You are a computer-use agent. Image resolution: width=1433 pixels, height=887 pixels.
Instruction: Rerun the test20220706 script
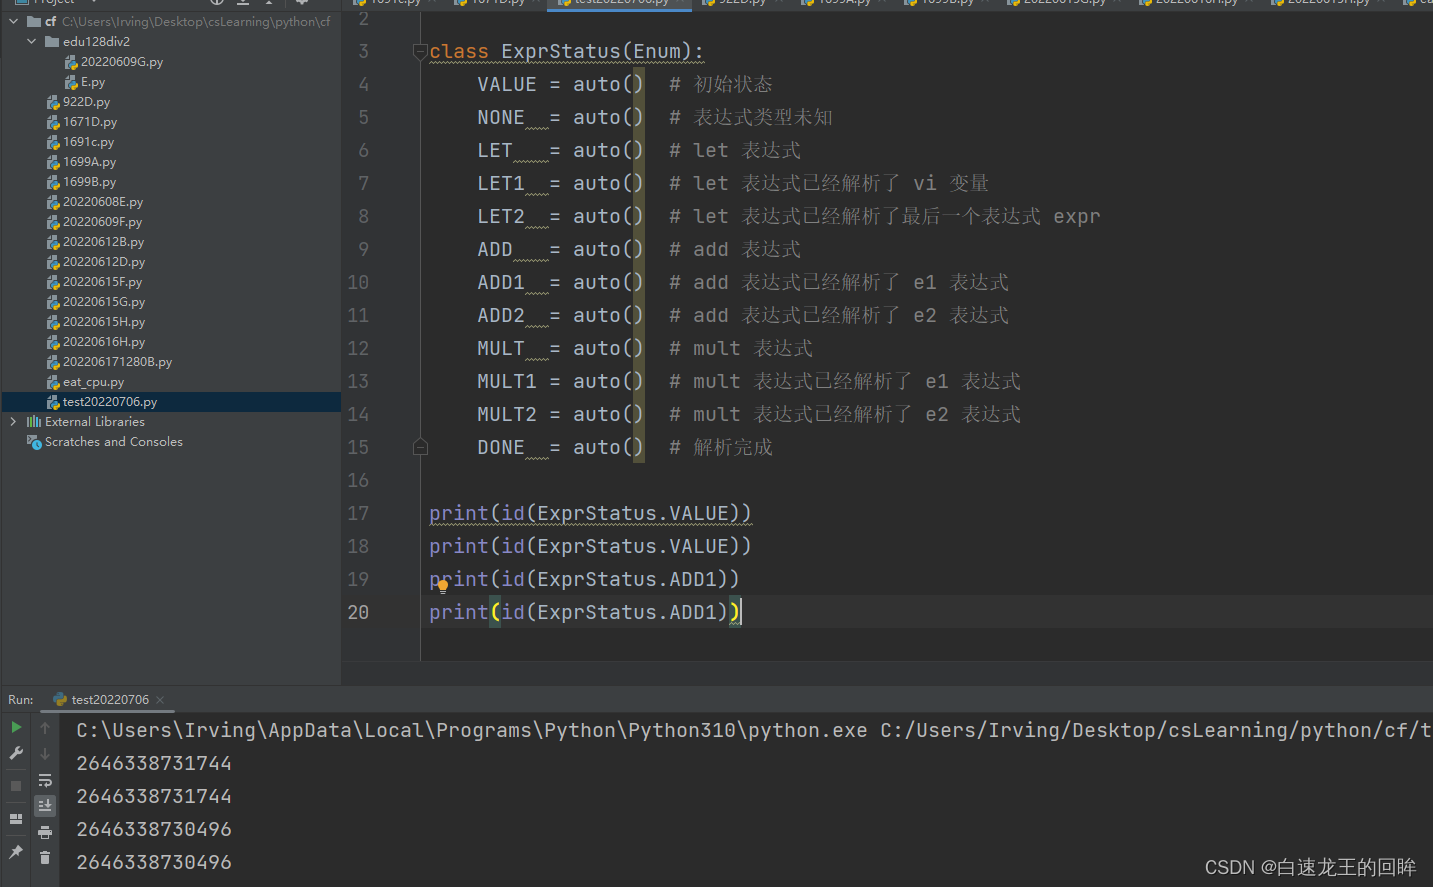[15, 729]
